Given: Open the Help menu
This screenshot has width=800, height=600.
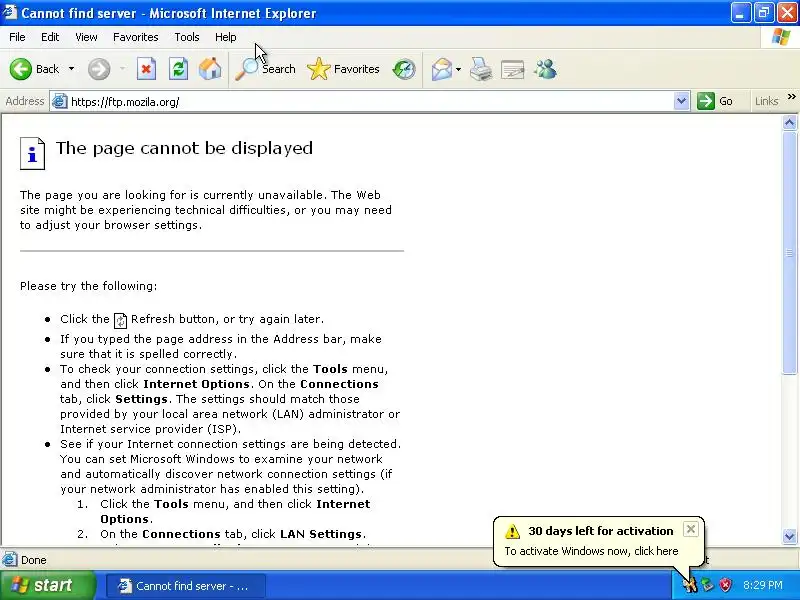Looking at the screenshot, I should (x=226, y=37).
